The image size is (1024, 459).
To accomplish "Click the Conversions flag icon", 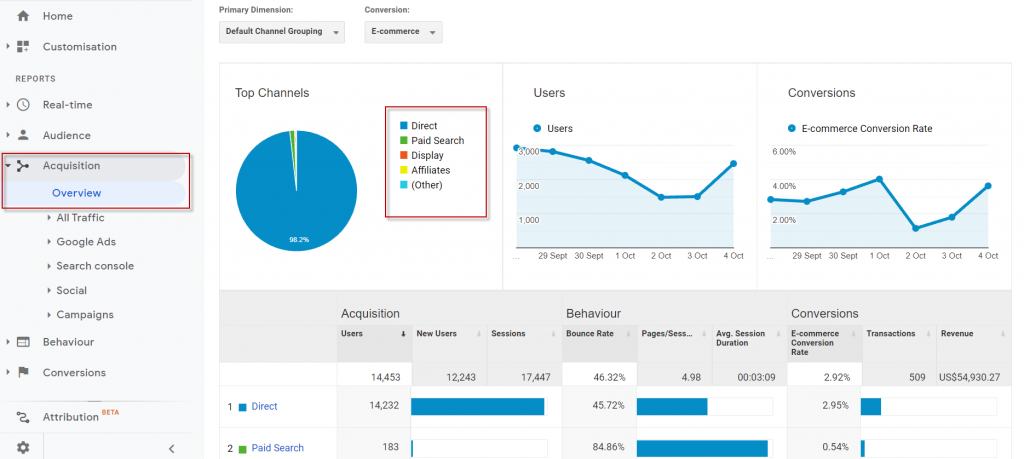I will 23,373.
